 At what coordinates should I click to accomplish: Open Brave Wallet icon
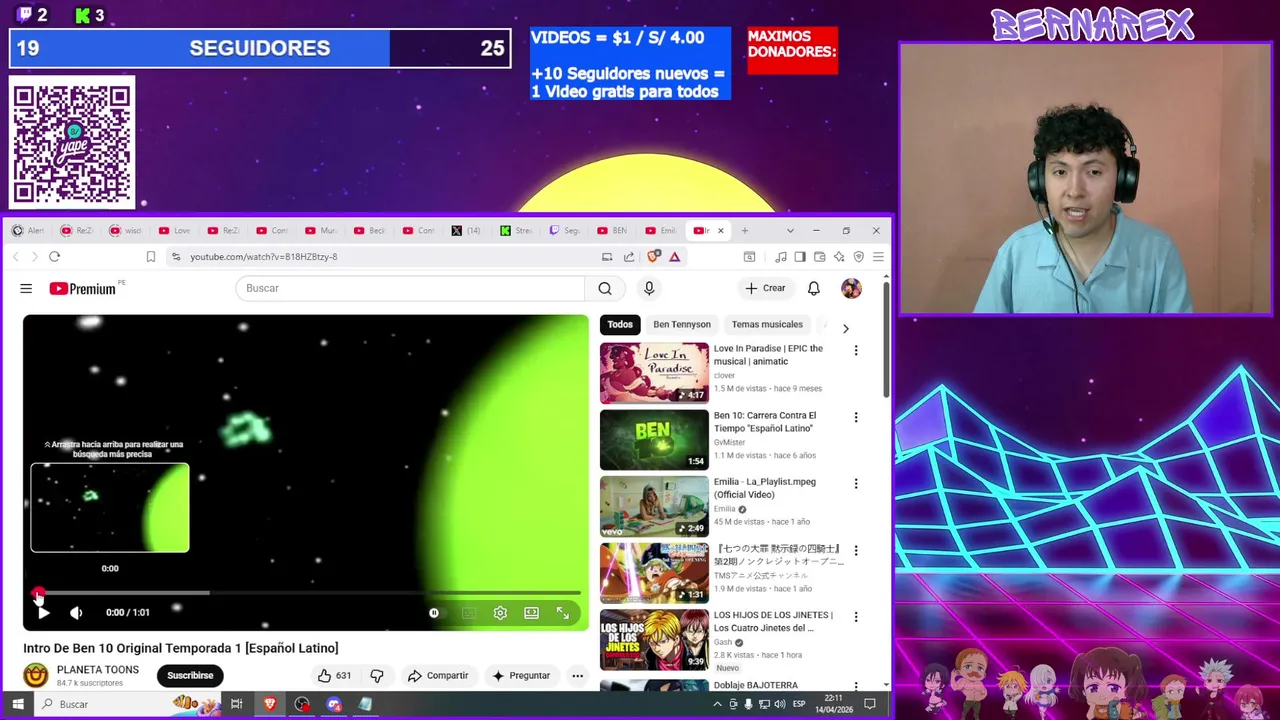[820, 257]
